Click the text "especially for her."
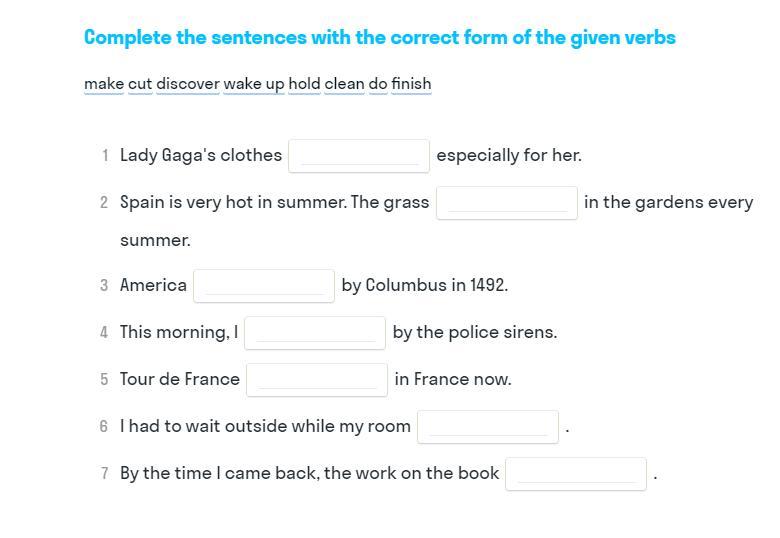The height and width of the screenshot is (538, 780). (x=509, y=155)
